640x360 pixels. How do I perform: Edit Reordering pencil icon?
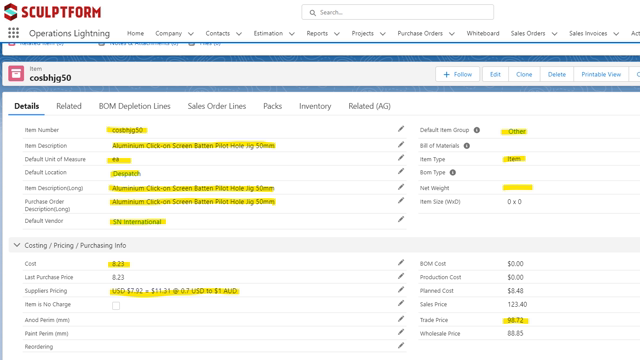[401, 346]
